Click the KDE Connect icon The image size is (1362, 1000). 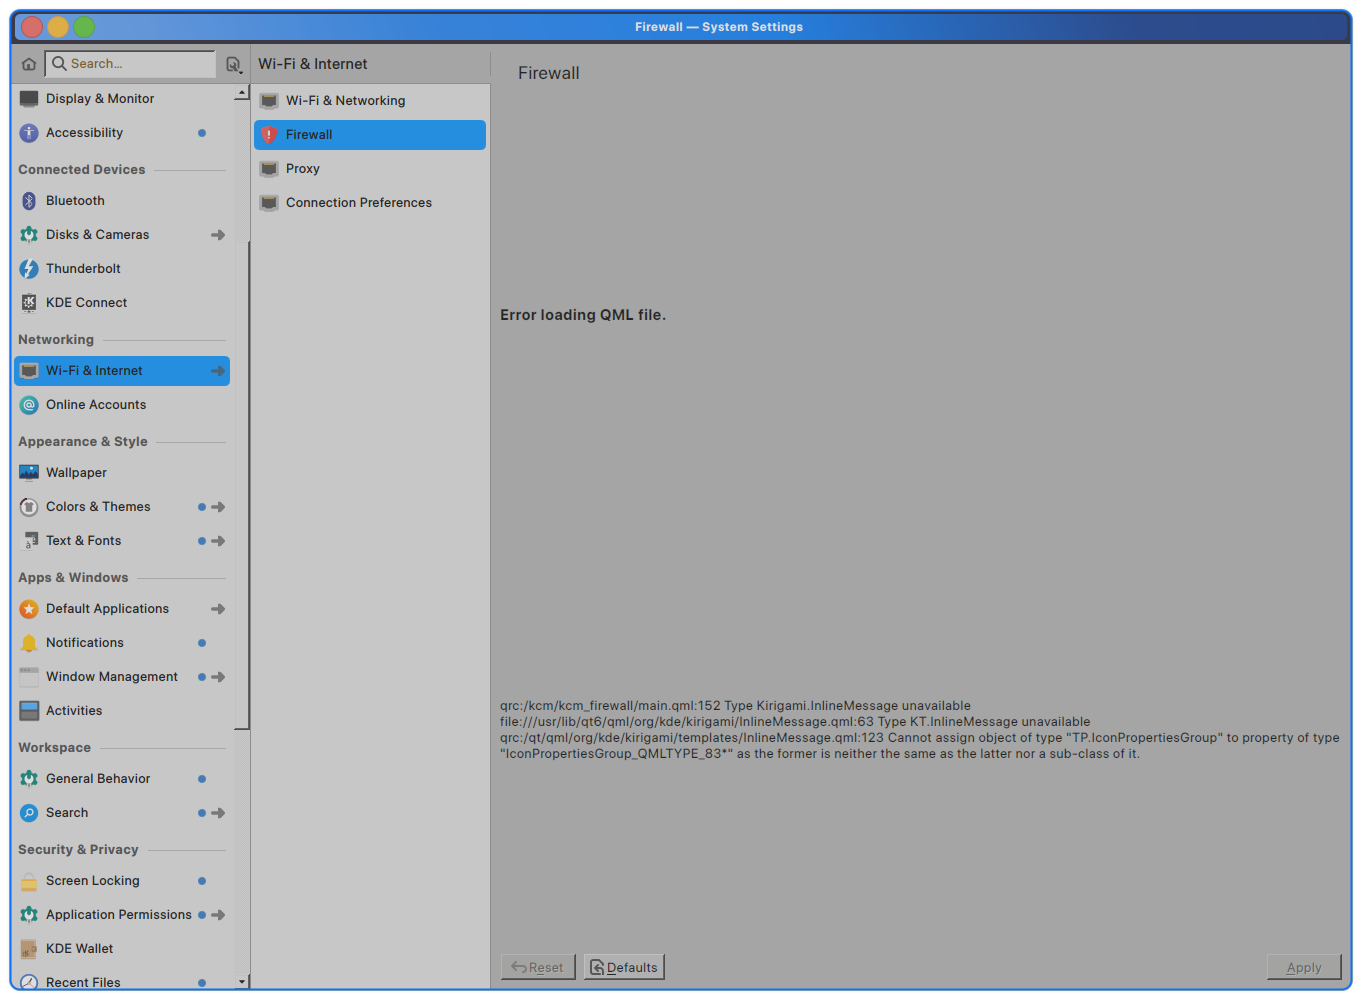29,303
